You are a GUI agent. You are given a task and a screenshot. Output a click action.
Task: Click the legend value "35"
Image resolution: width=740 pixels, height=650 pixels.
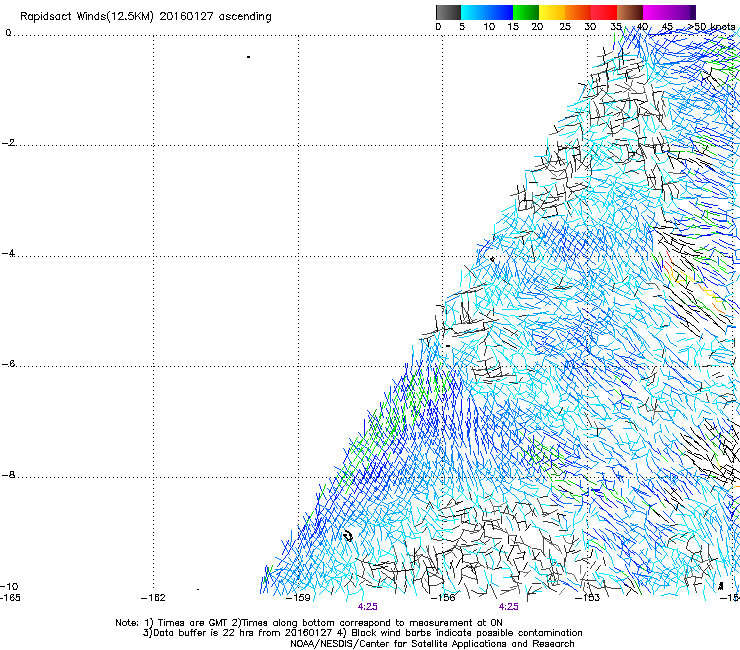(x=616, y=27)
